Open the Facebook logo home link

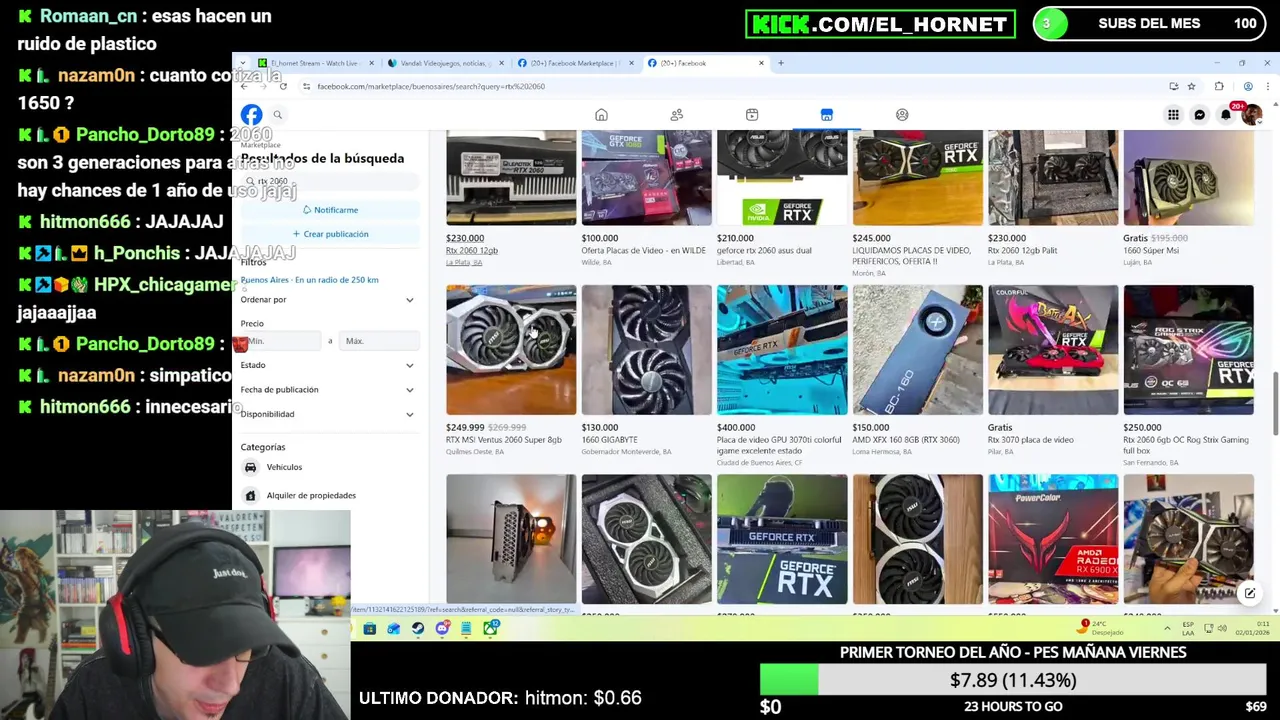(251, 115)
